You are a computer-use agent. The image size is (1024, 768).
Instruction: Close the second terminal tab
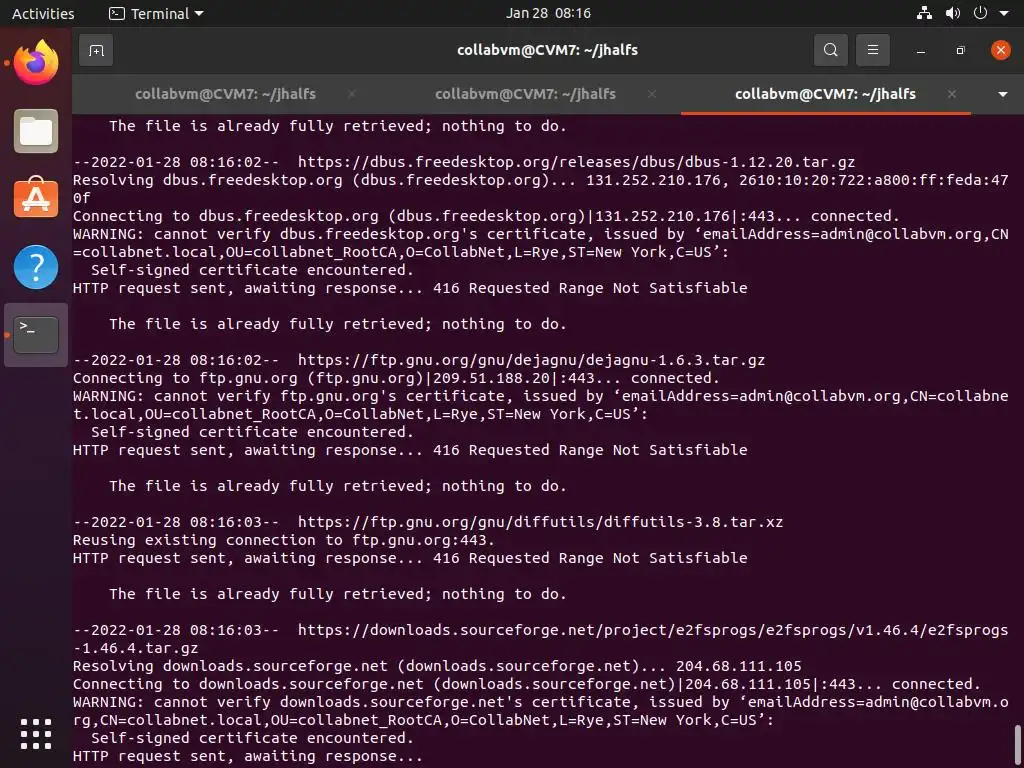tap(651, 94)
